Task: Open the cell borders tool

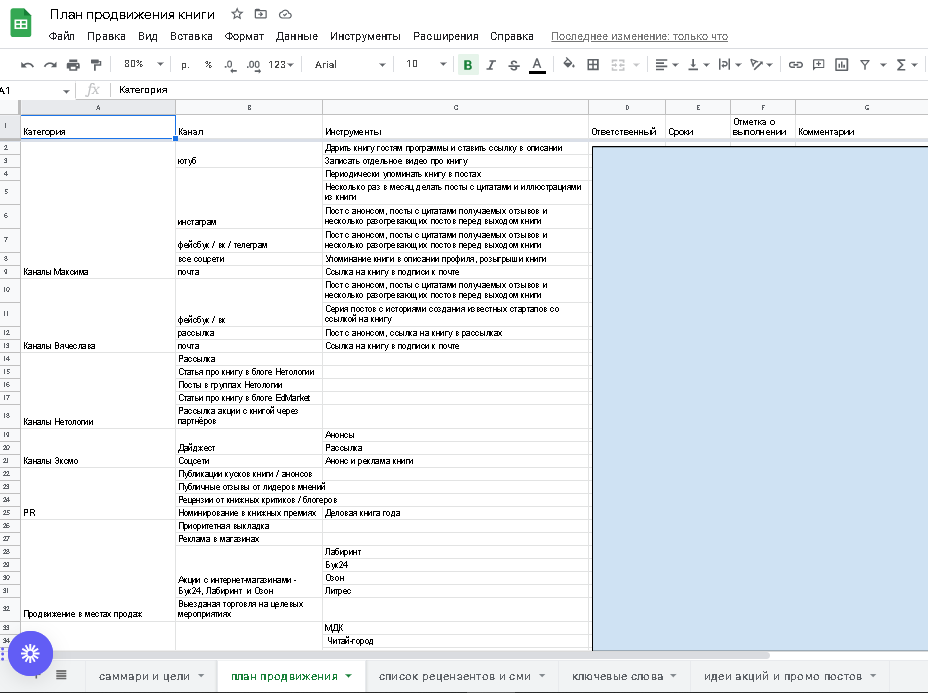Action: click(593, 65)
